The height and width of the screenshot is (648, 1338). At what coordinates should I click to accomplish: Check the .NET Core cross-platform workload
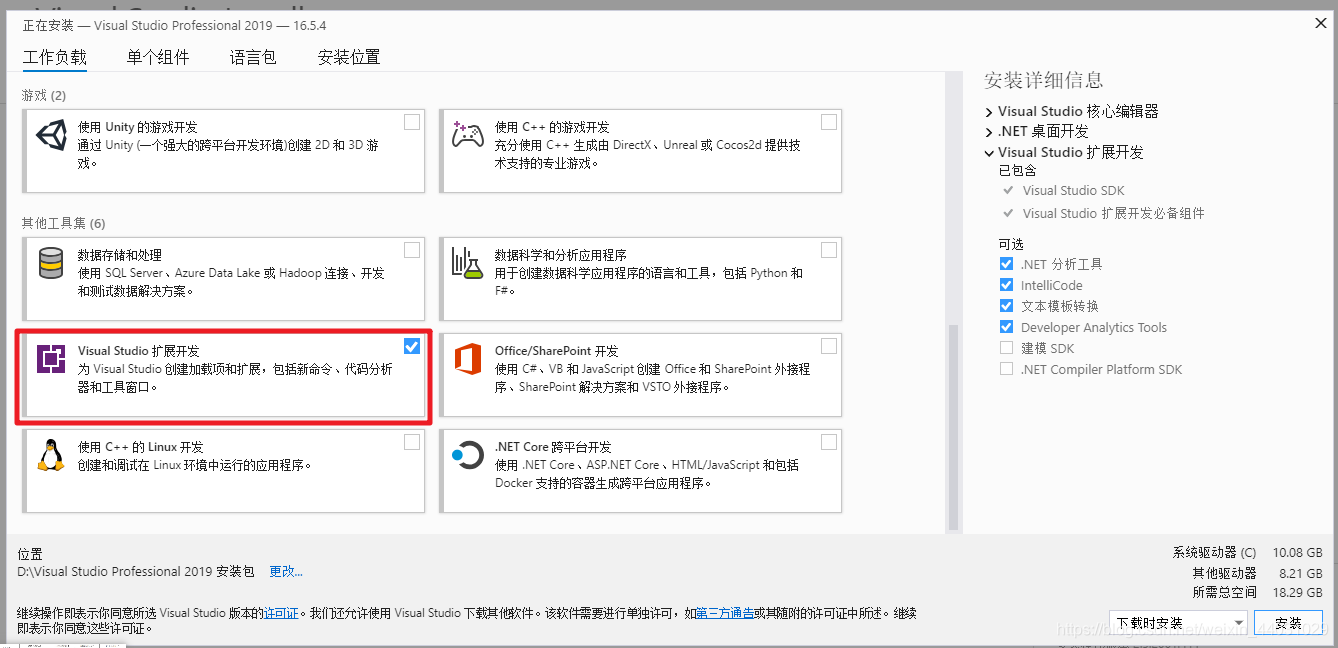[829, 442]
